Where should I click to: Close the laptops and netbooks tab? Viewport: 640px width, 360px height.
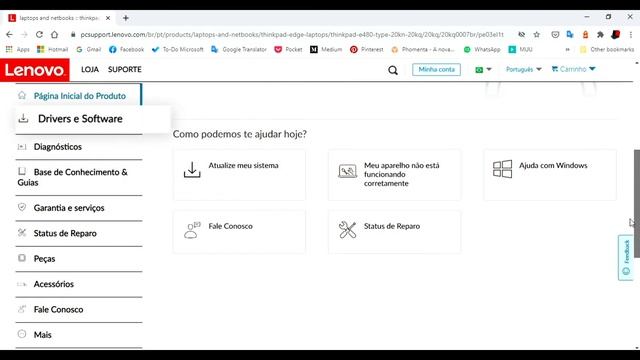click(108, 18)
